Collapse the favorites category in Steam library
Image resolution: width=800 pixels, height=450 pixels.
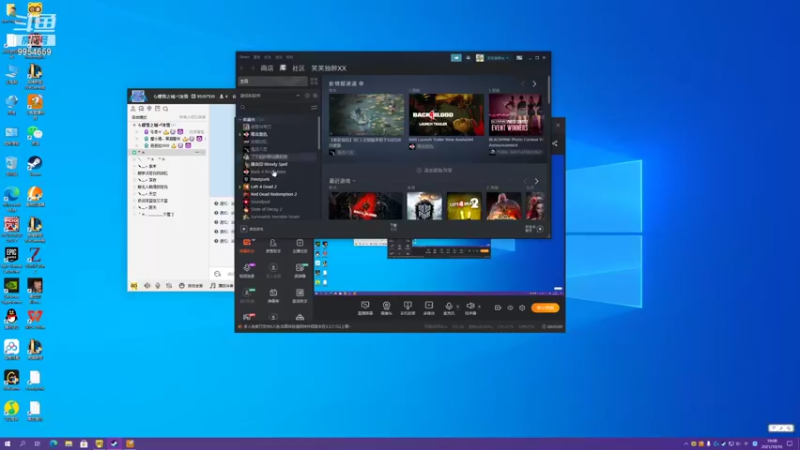pyautogui.click(x=240, y=119)
